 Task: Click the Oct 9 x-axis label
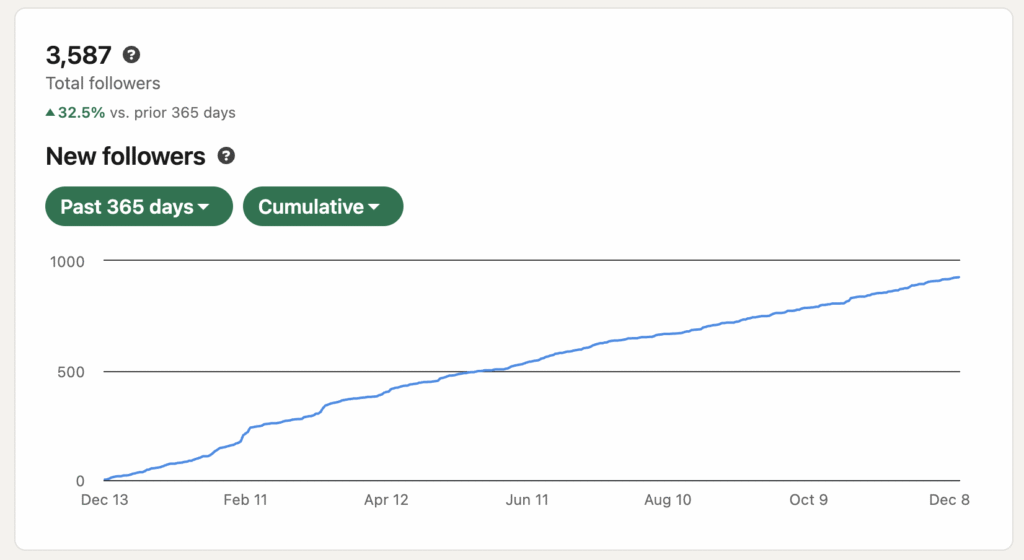808,499
